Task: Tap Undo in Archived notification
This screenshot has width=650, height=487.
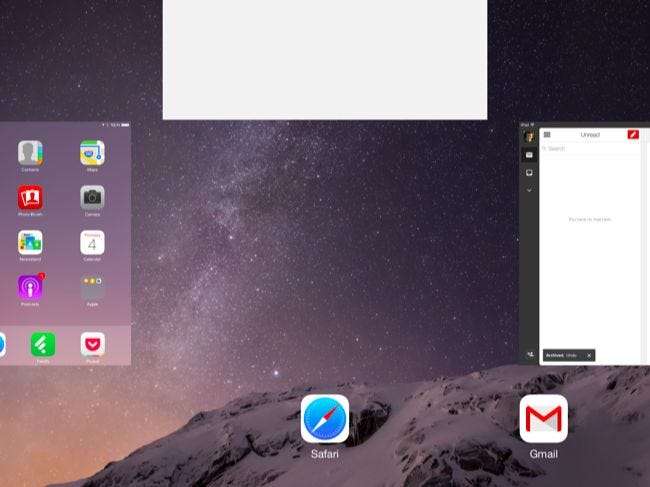Action: tap(571, 356)
